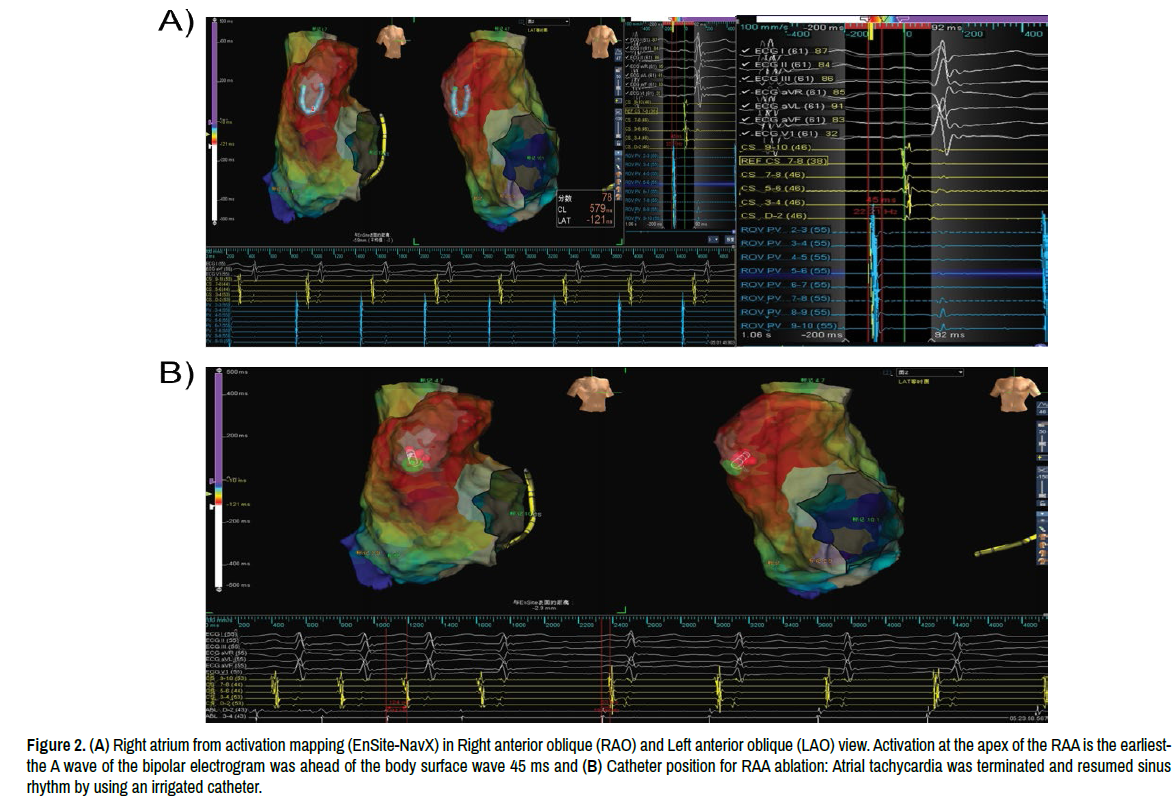Click the button right of the small dropdown in panel A
1176x799 pixels.
728,239
